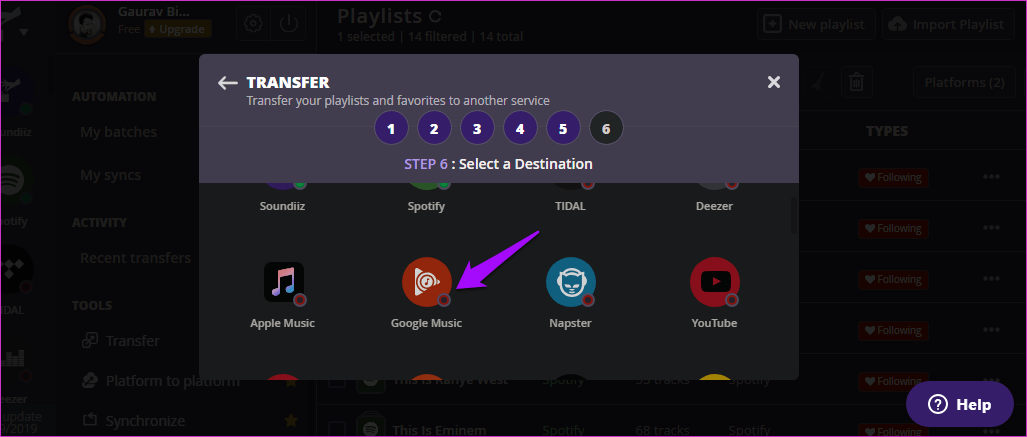This screenshot has height=437, width=1027.
Task: Tick checkbox for This Is Eminem
Action: (x=336, y=430)
